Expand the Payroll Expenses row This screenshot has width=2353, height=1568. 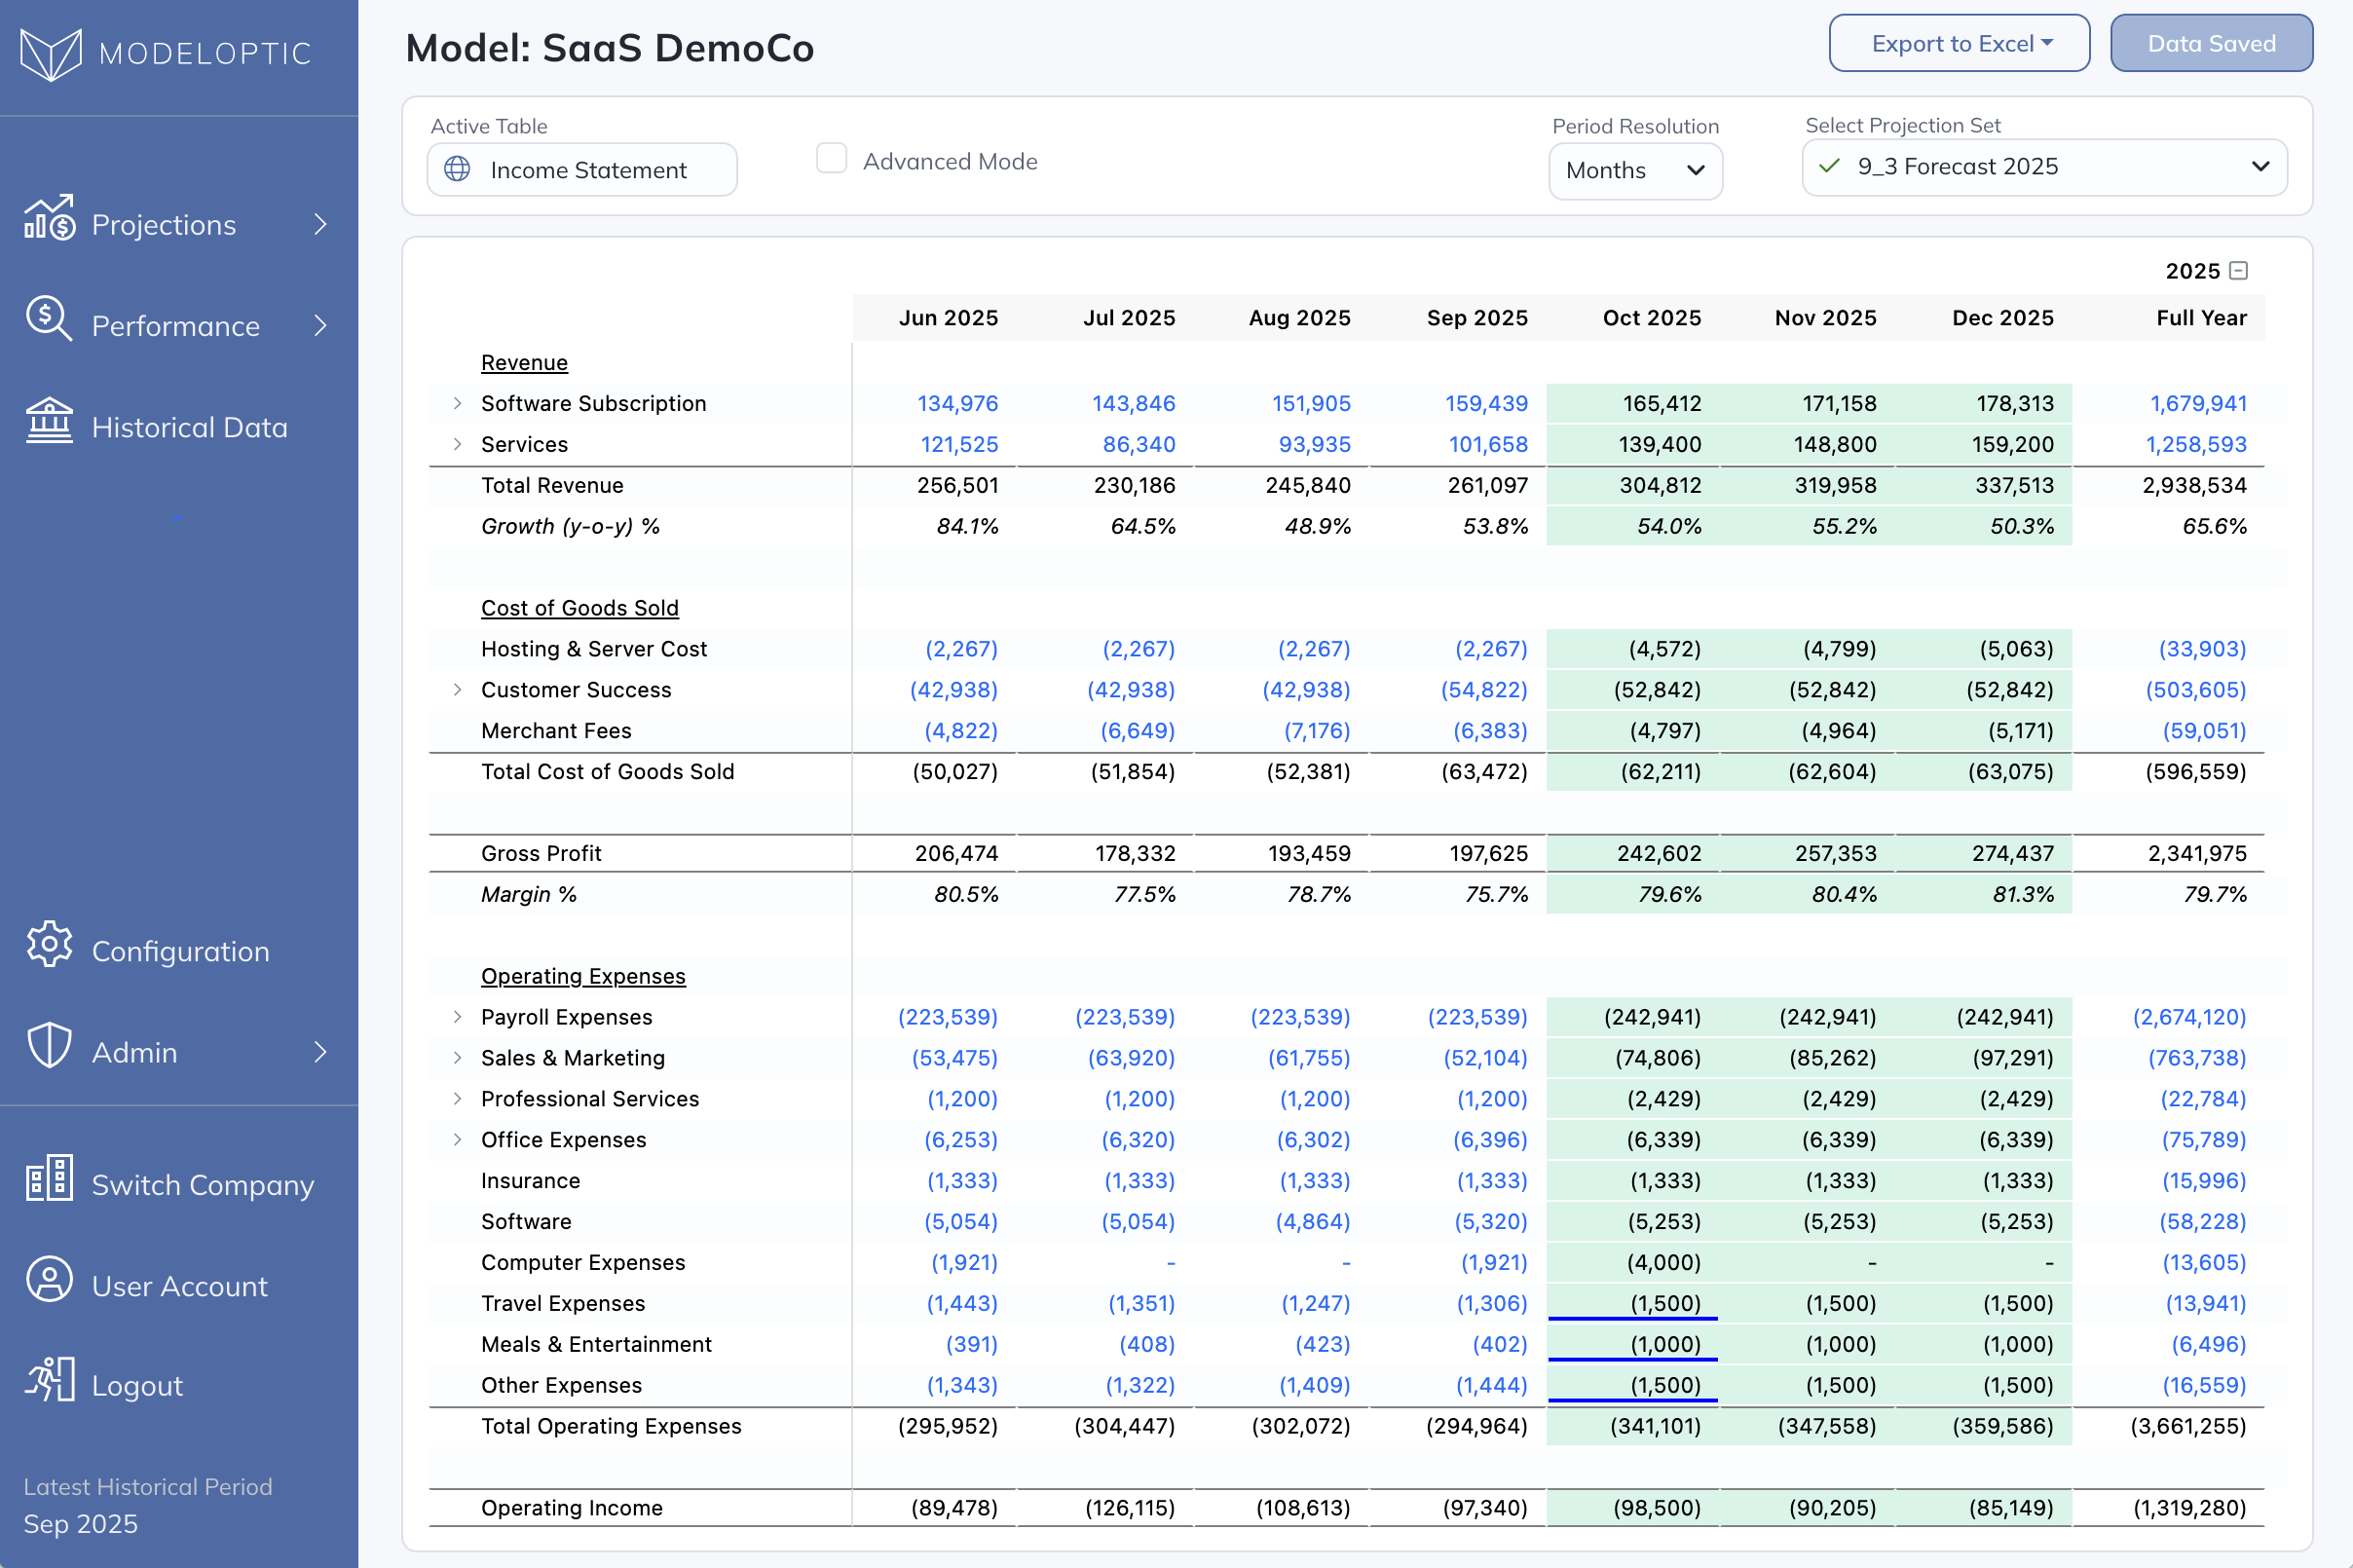(457, 1017)
